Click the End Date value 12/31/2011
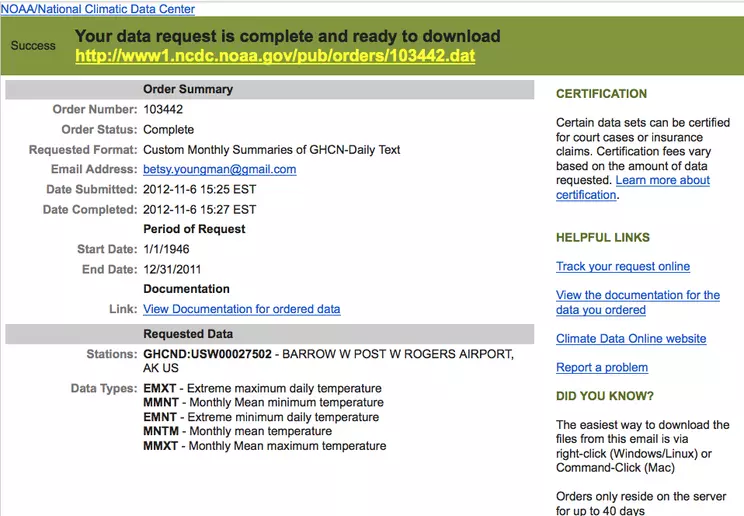 pos(172,269)
